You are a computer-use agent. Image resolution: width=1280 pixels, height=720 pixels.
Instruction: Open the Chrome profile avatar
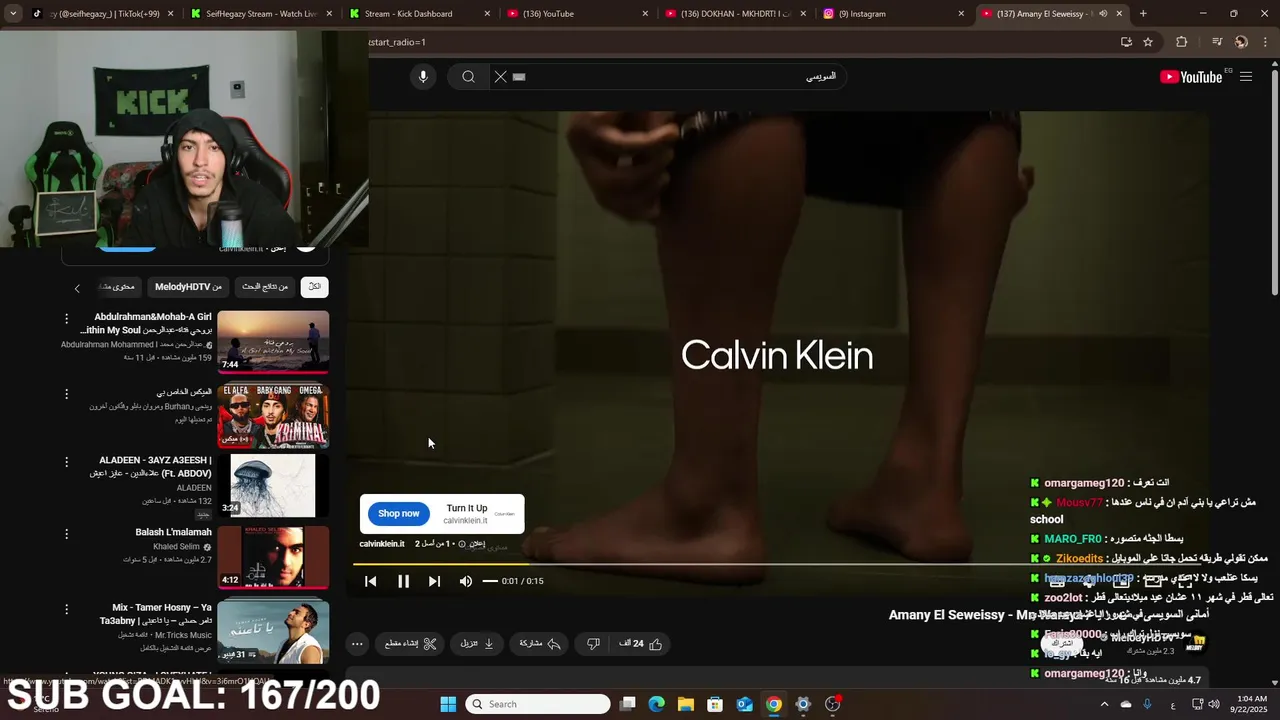(x=1241, y=42)
